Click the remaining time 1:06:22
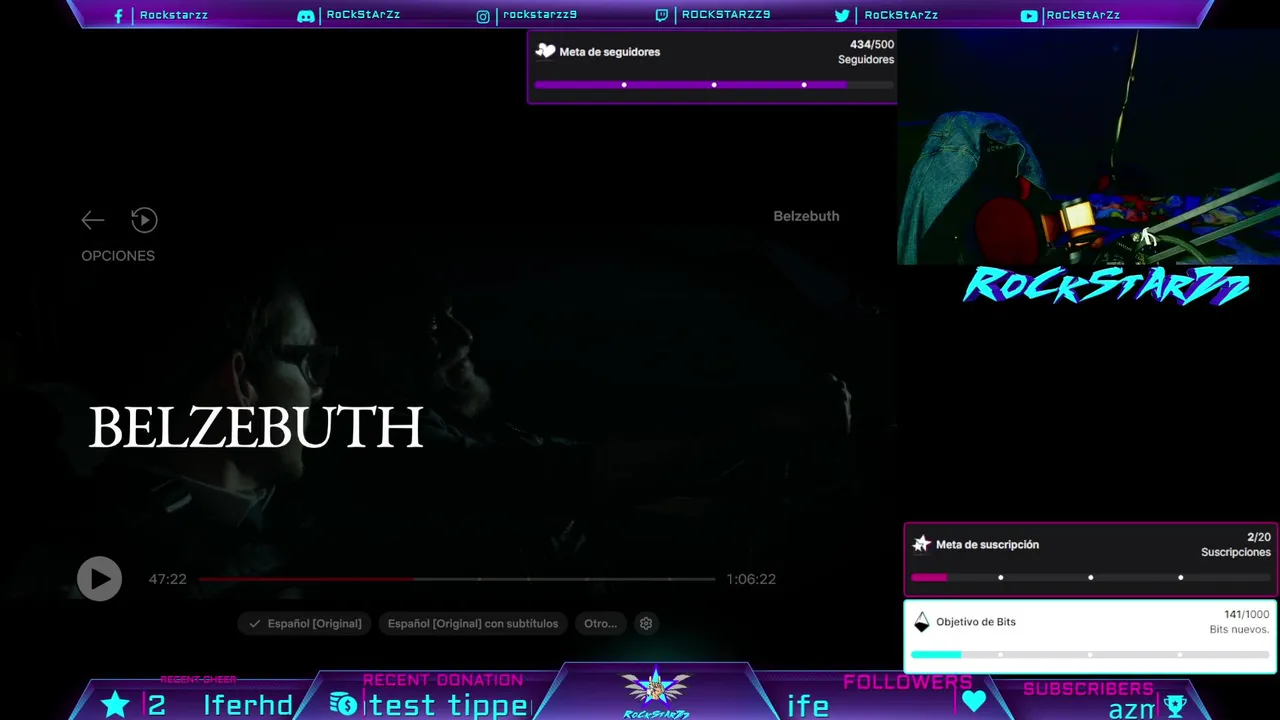Image resolution: width=1280 pixels, height=720 pixels. [x=751, y=579]
